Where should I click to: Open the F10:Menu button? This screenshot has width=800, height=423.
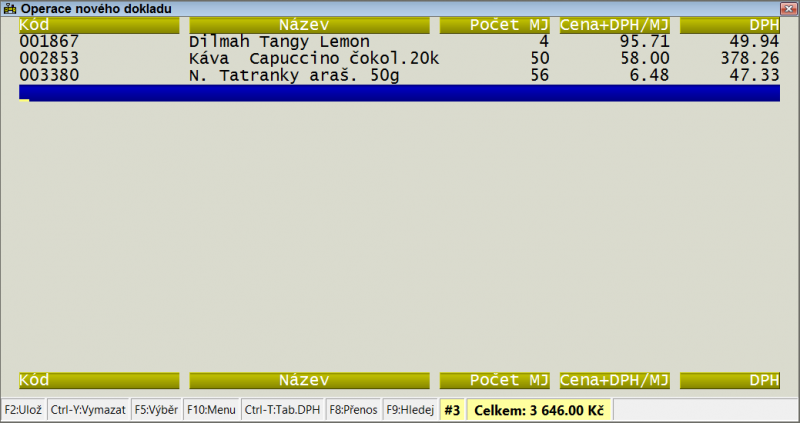211,410
